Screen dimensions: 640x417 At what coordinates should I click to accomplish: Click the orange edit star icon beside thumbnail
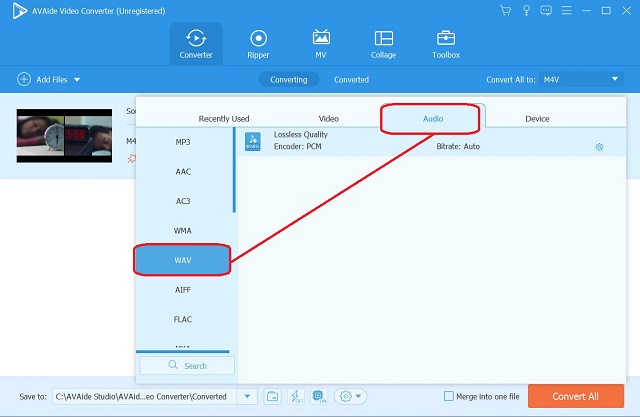tap(131, 158)
